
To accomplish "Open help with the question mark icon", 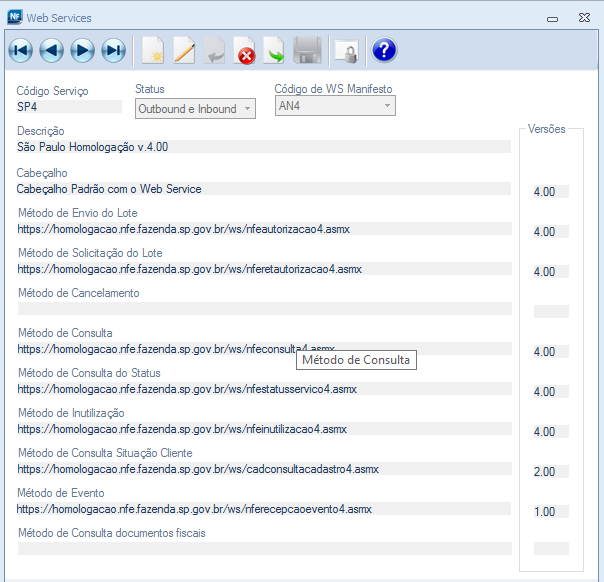I will pos(384,50).
